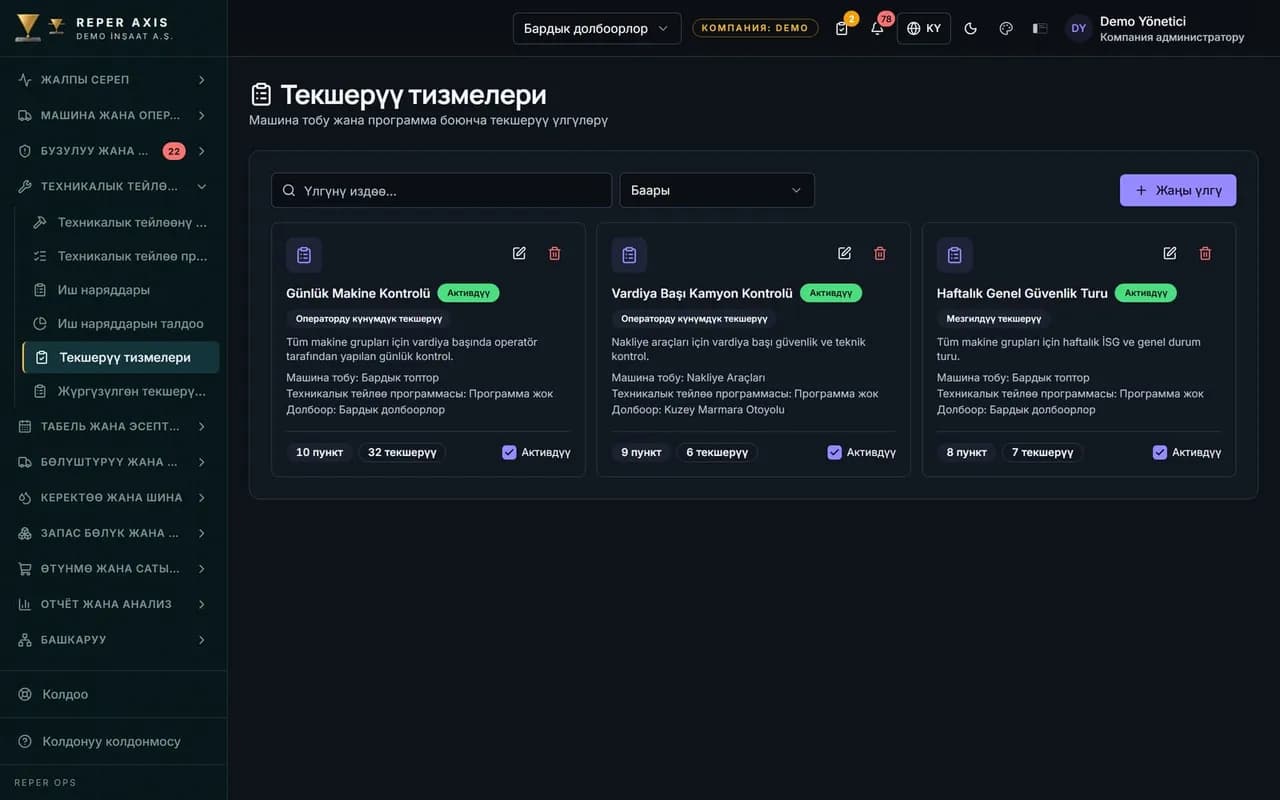
Task: Toggle the sidebar layout icon
Action: [1040, 28]
